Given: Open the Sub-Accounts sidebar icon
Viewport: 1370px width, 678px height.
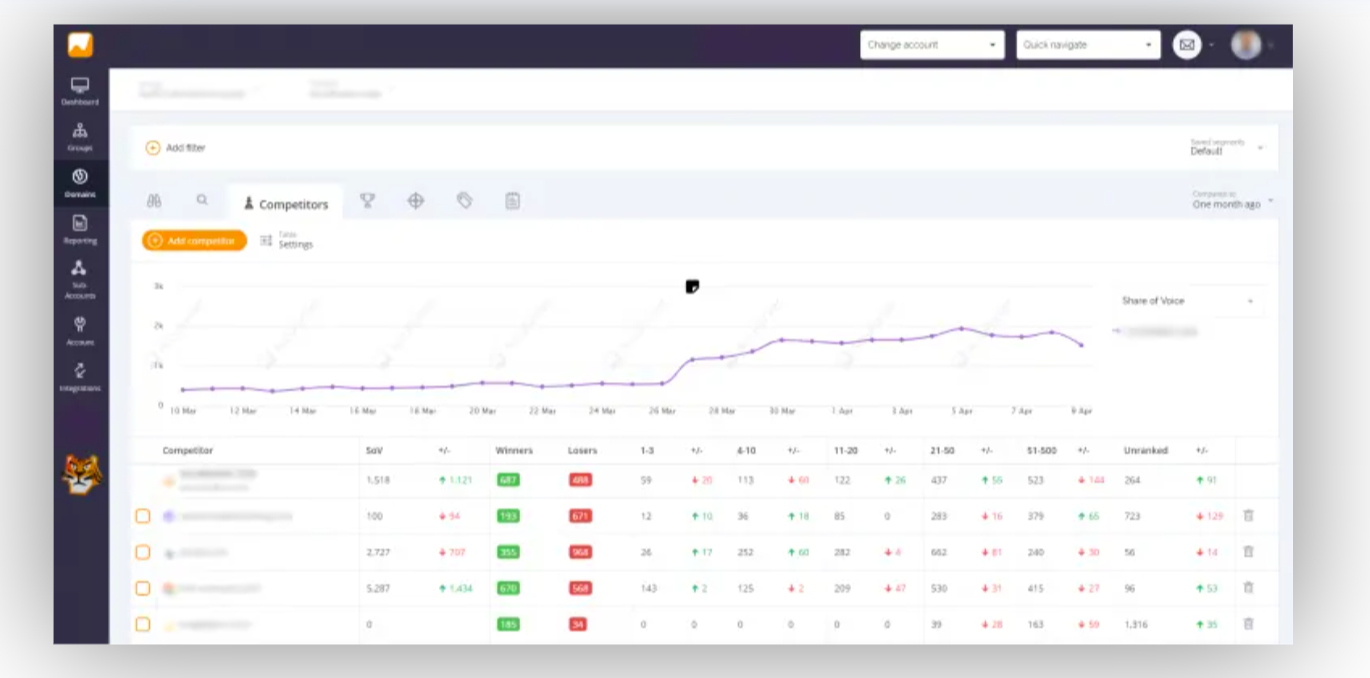Looking at the screenshot, I should (x=80, y=279).
